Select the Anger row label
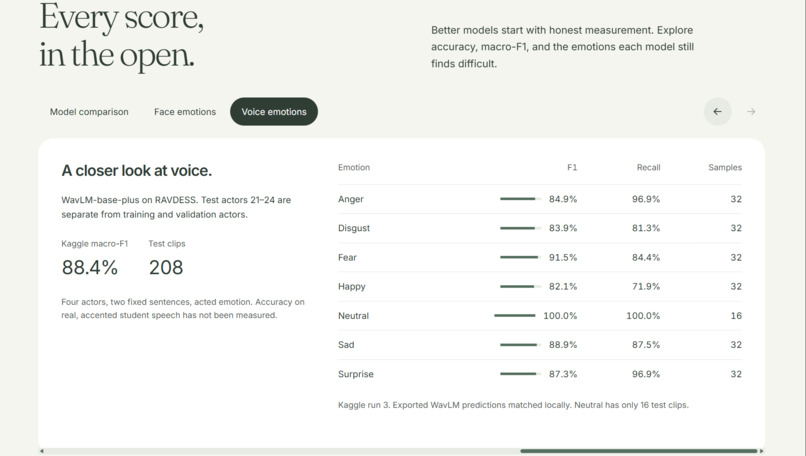The width and height of the screenshot is (806, 456). [351, 199]
